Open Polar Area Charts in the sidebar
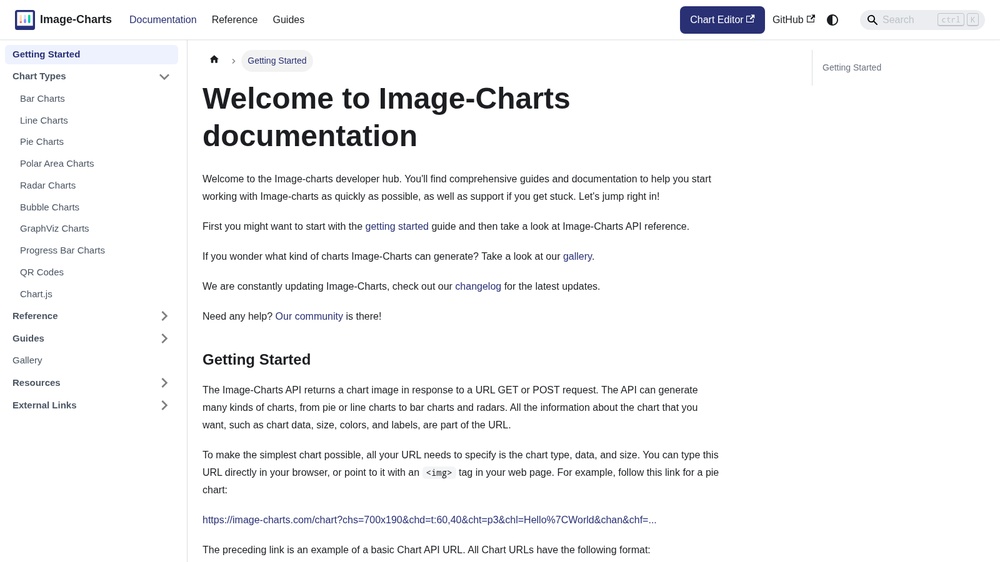This screenshot has height=562, width=1000. point(57,163)
